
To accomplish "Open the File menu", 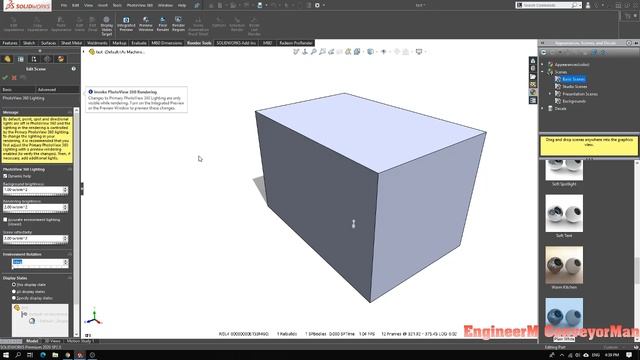I will [64, 5].
